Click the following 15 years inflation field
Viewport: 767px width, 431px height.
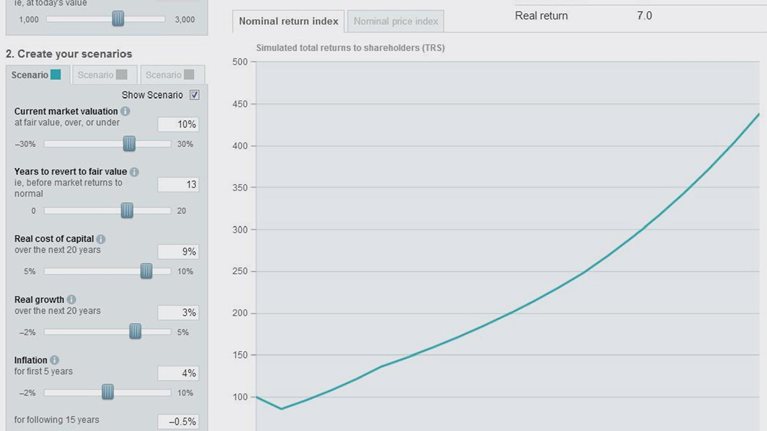[x=179, y=421]
